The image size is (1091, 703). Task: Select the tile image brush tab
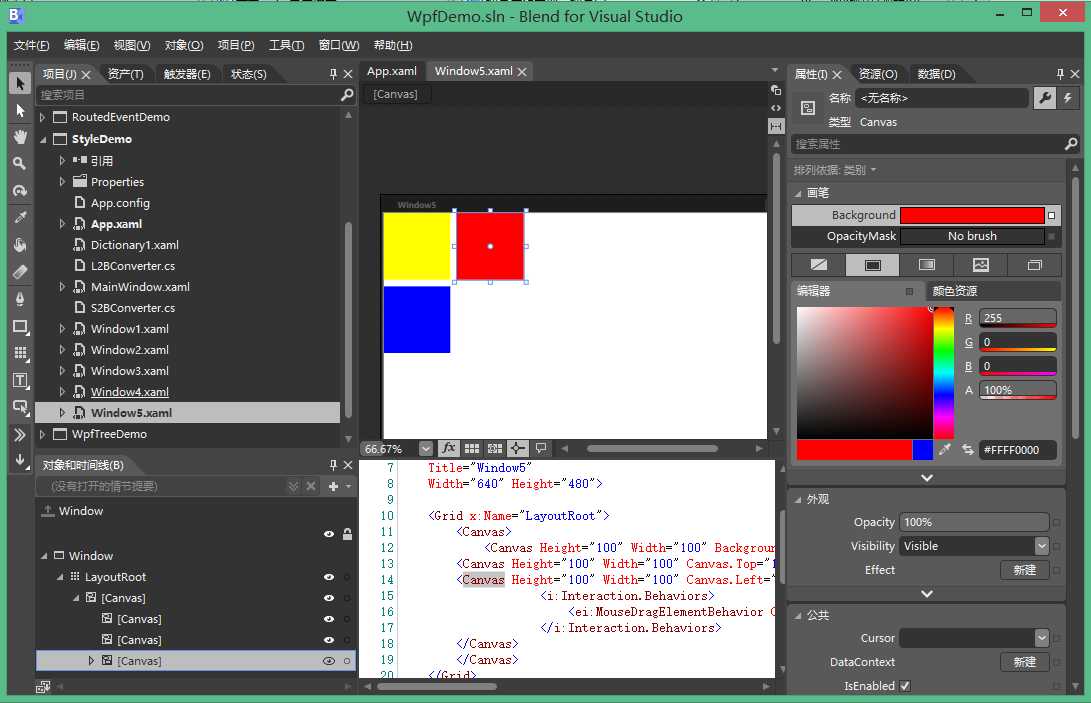coord(980,265)
